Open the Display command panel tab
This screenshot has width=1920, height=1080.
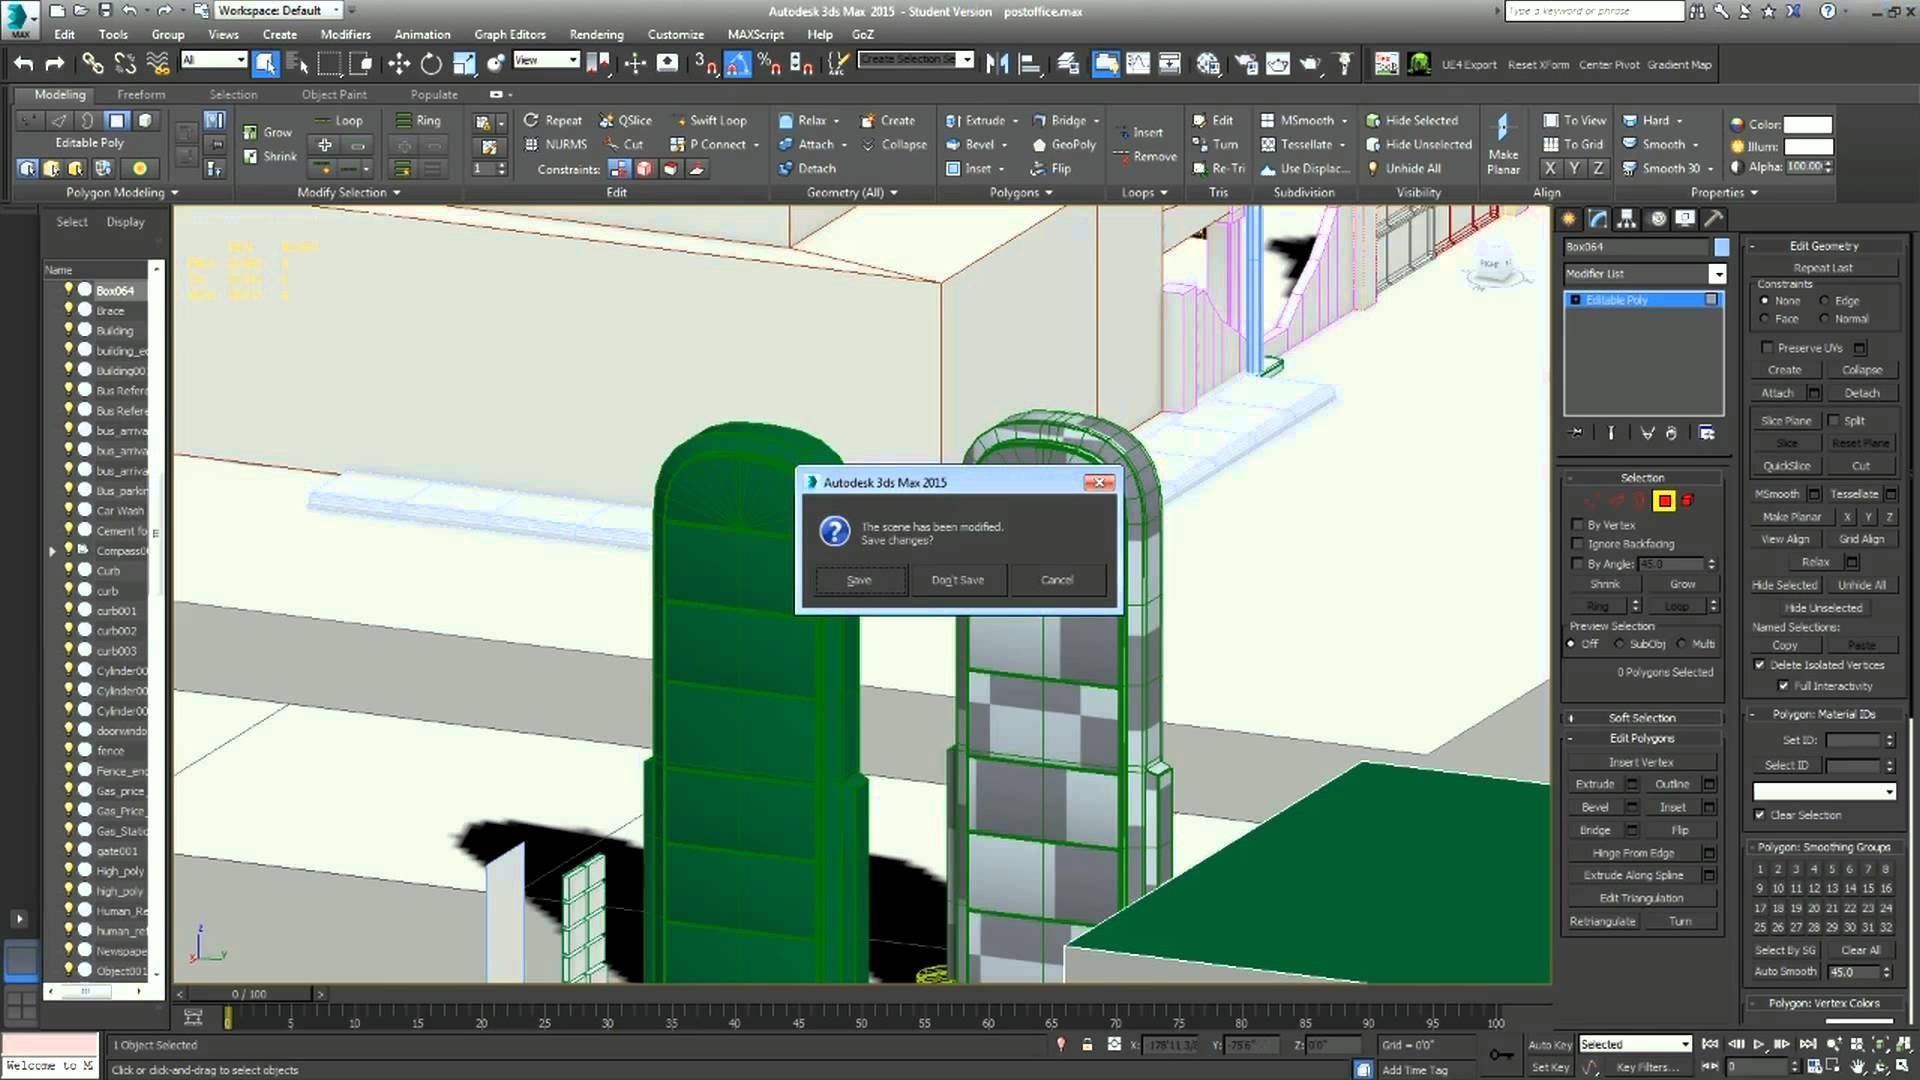point(1685,219)
